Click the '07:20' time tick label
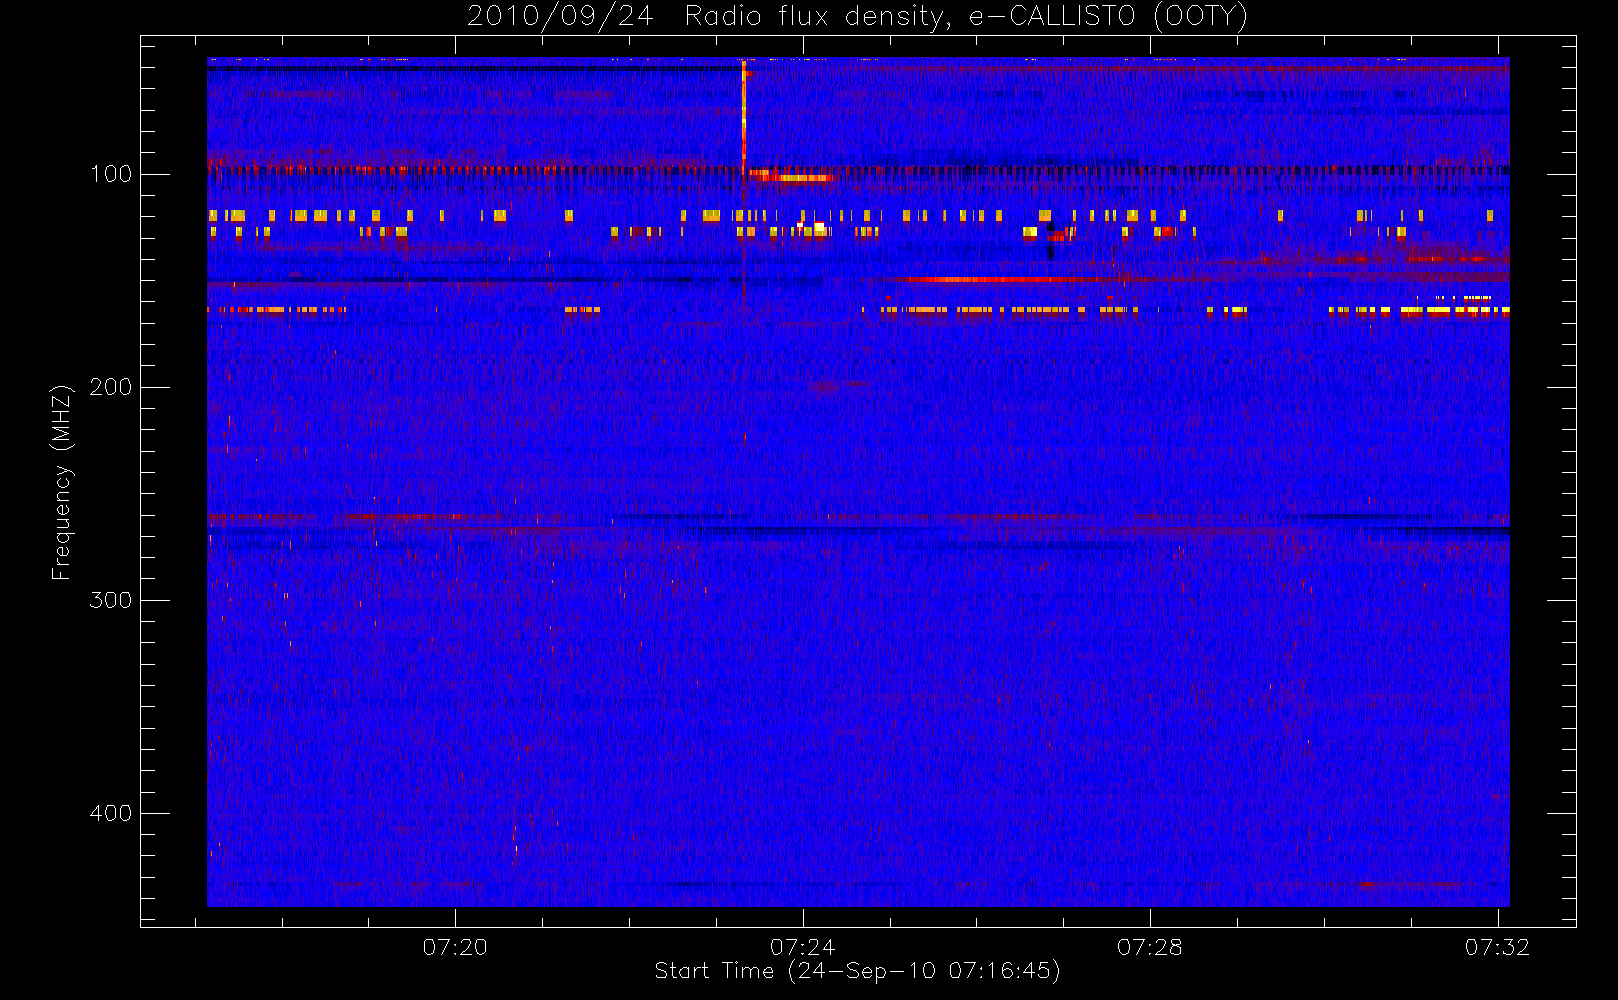 tap(455, 947)
